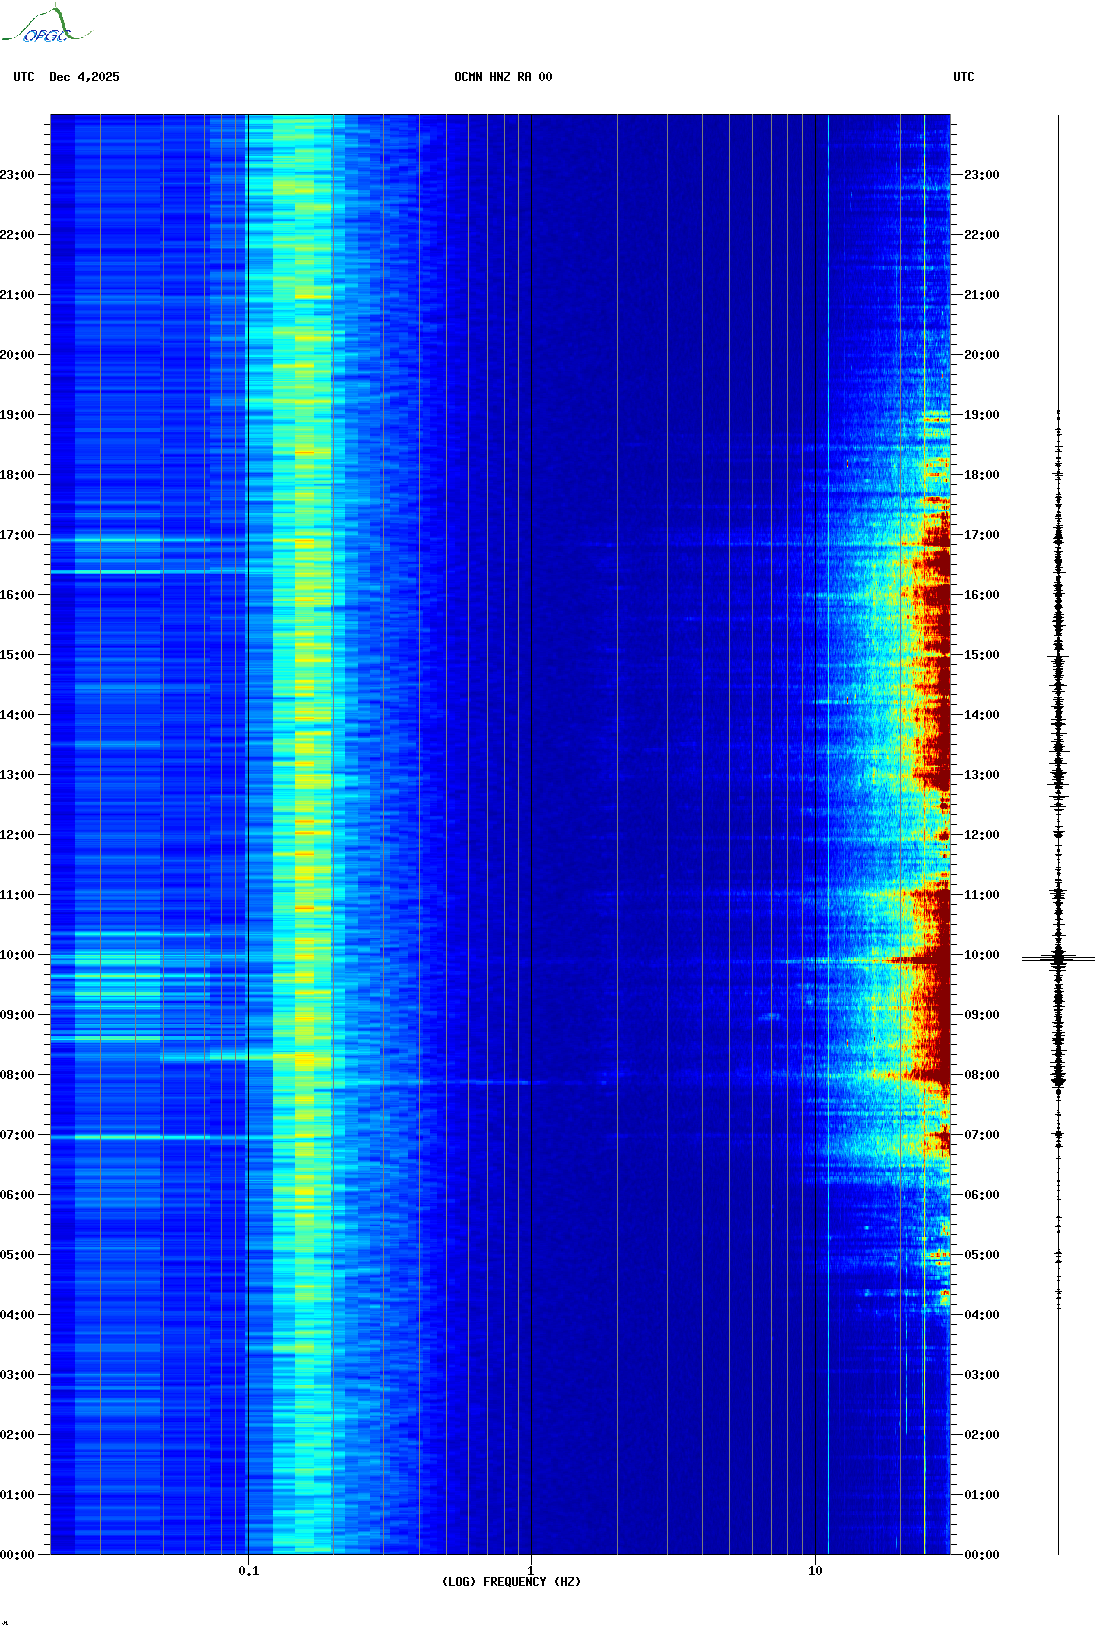Image resolution: width=1102 pixels, height=1634 pixels.
Task: Click the left axis '10:00' time label
Action: click(x=17, y=955)
